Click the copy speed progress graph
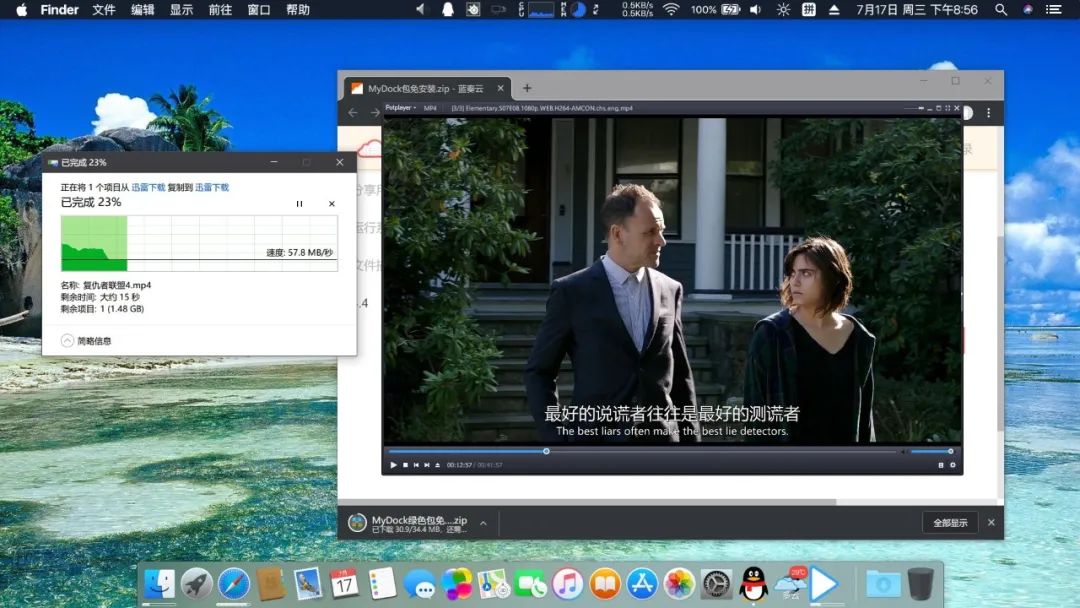1080x608 pixels. (199, 243)
